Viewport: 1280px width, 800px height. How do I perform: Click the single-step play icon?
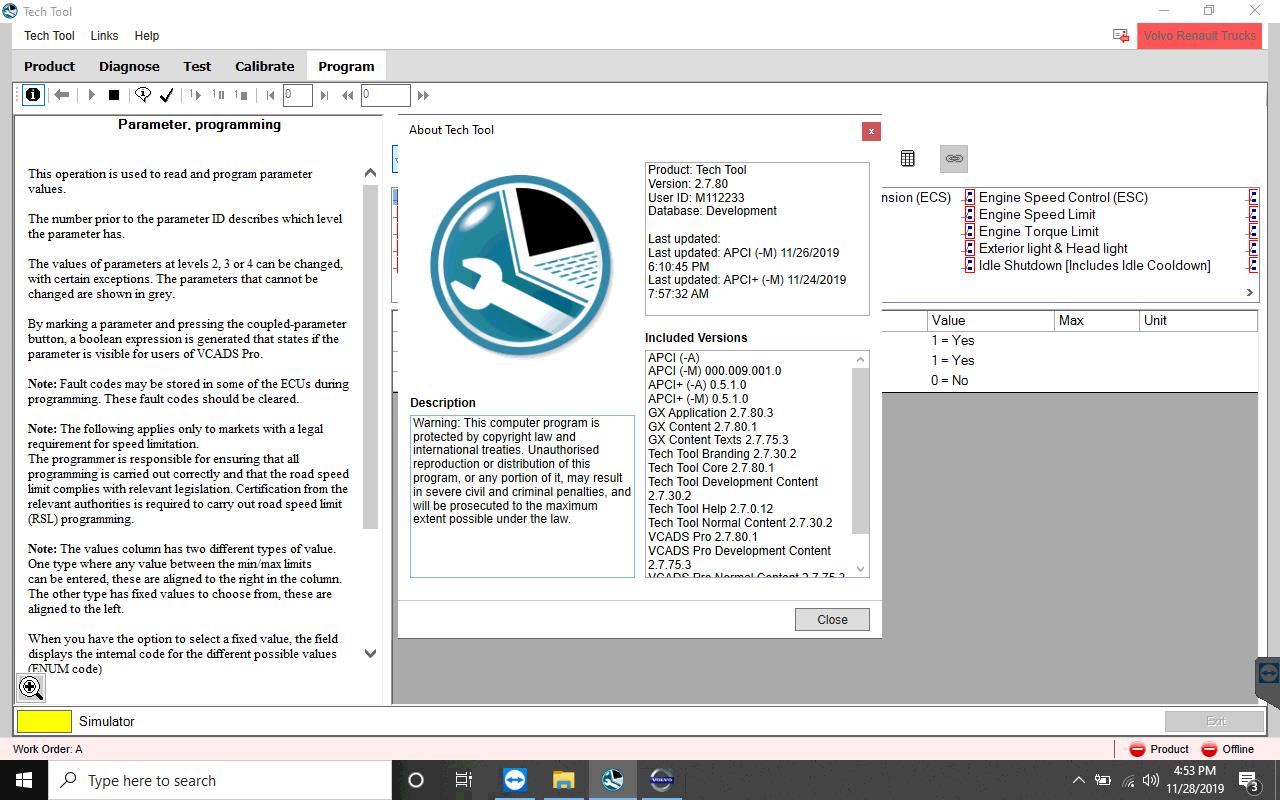[x=195, y=95]
